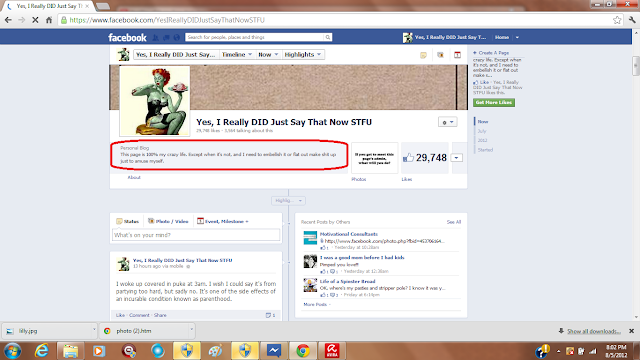Go to Home in Facebook top bar
This screenshot has width=640, height=360.
502,38
